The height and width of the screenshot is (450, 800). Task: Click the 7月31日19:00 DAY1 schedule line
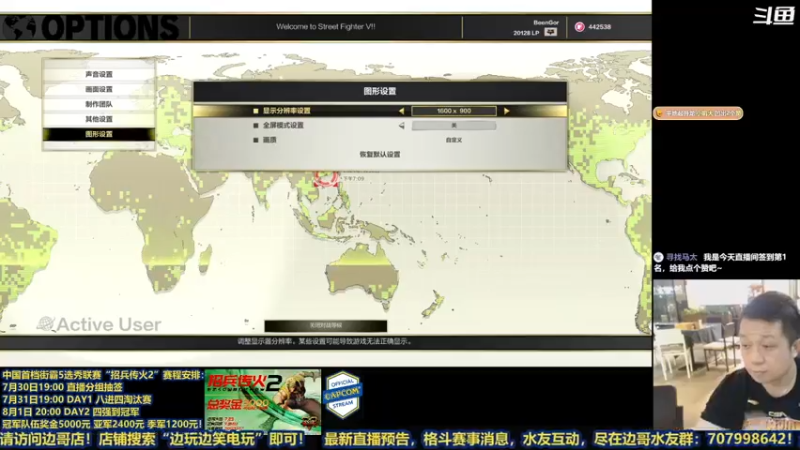coord(77,399)
